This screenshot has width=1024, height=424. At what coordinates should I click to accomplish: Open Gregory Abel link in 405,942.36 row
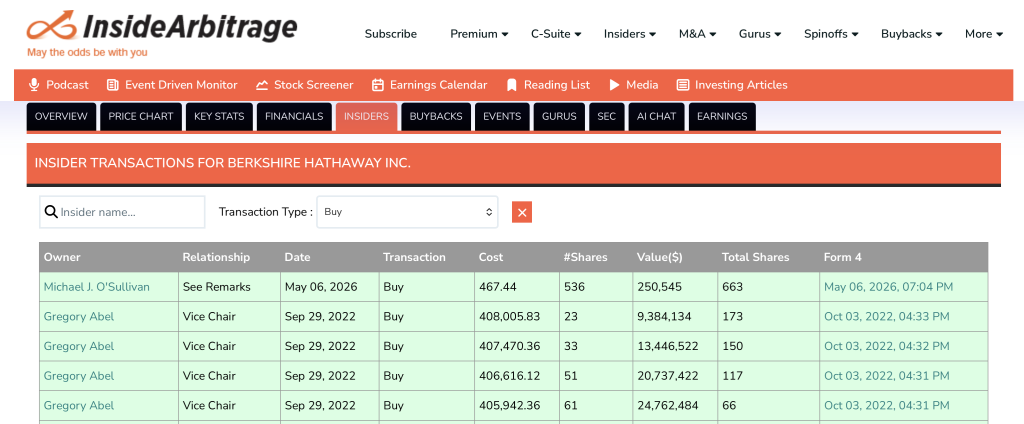pyautogui.click(x=79, y=406)
